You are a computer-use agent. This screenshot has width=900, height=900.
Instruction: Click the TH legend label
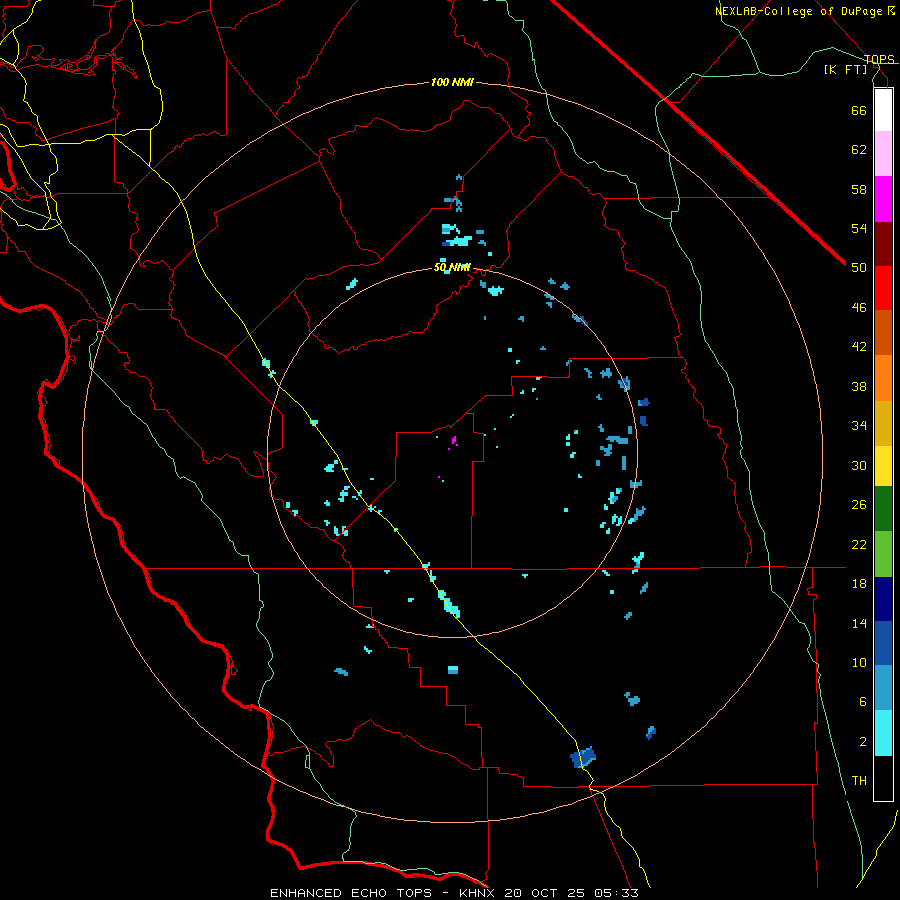(859, 781)
